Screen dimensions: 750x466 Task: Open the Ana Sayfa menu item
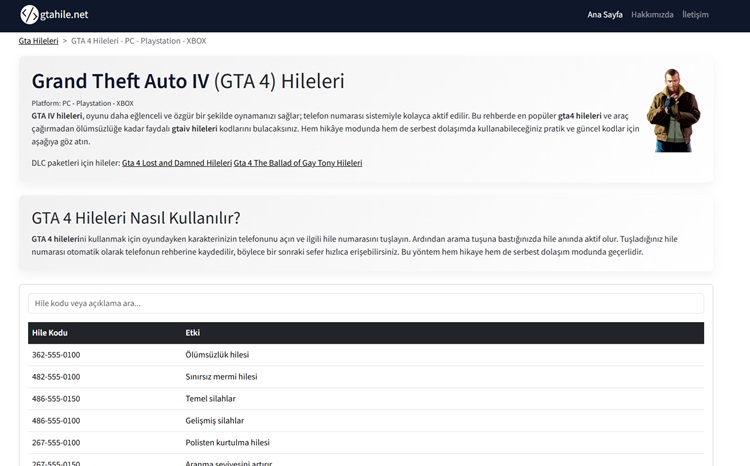coord(604,15)
